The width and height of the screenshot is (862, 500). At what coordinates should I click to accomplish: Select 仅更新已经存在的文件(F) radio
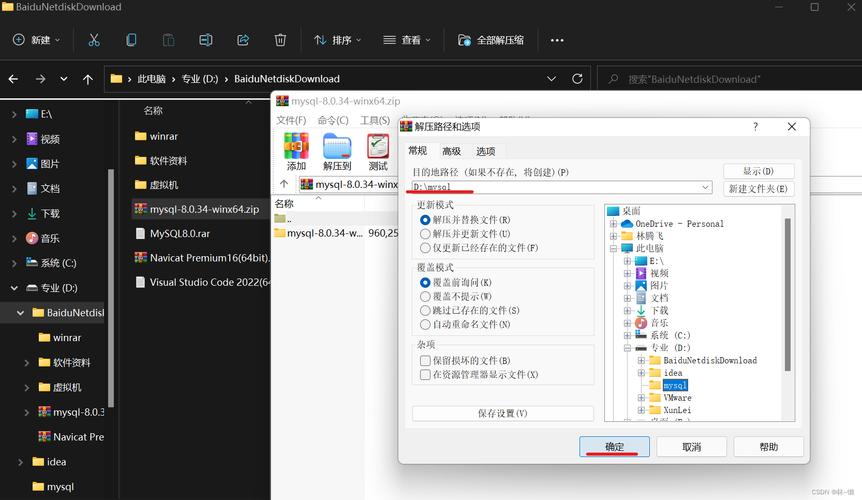coord(425,248)
